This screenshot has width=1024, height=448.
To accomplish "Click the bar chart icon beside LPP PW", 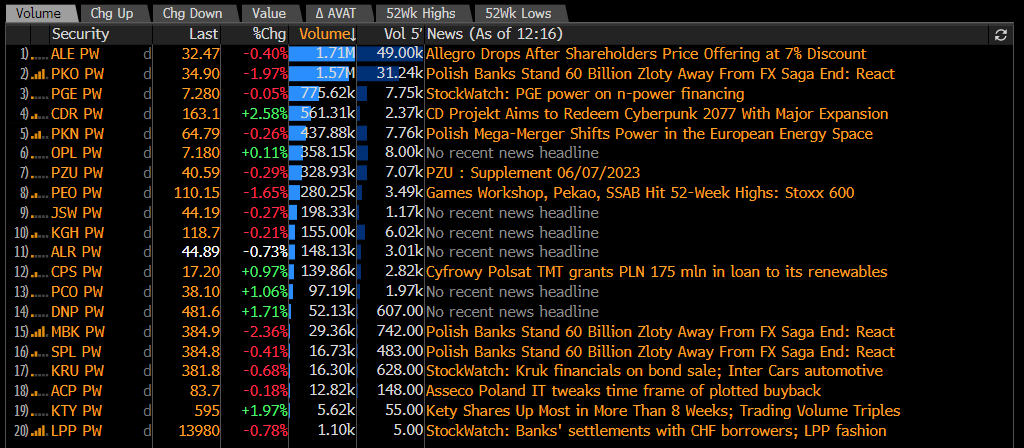I will [x=39, y=432].
